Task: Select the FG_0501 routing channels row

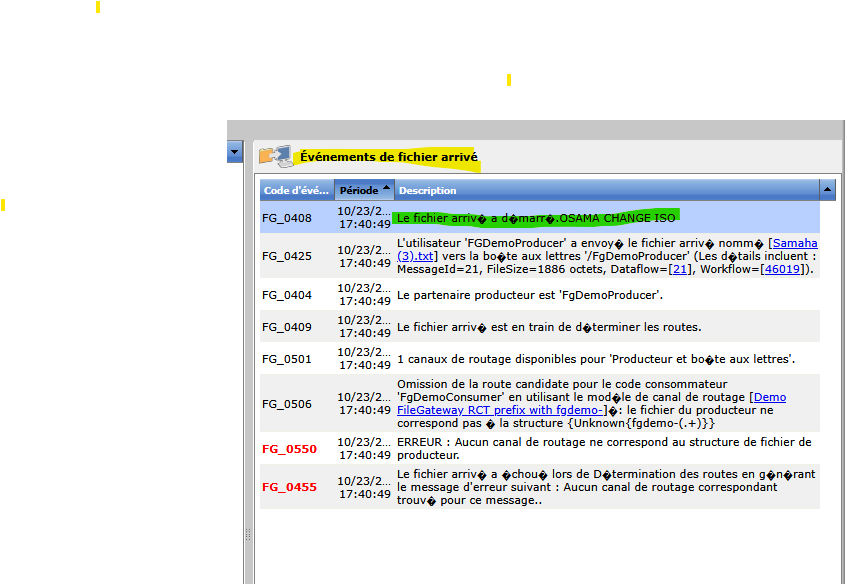Action: 287,359
